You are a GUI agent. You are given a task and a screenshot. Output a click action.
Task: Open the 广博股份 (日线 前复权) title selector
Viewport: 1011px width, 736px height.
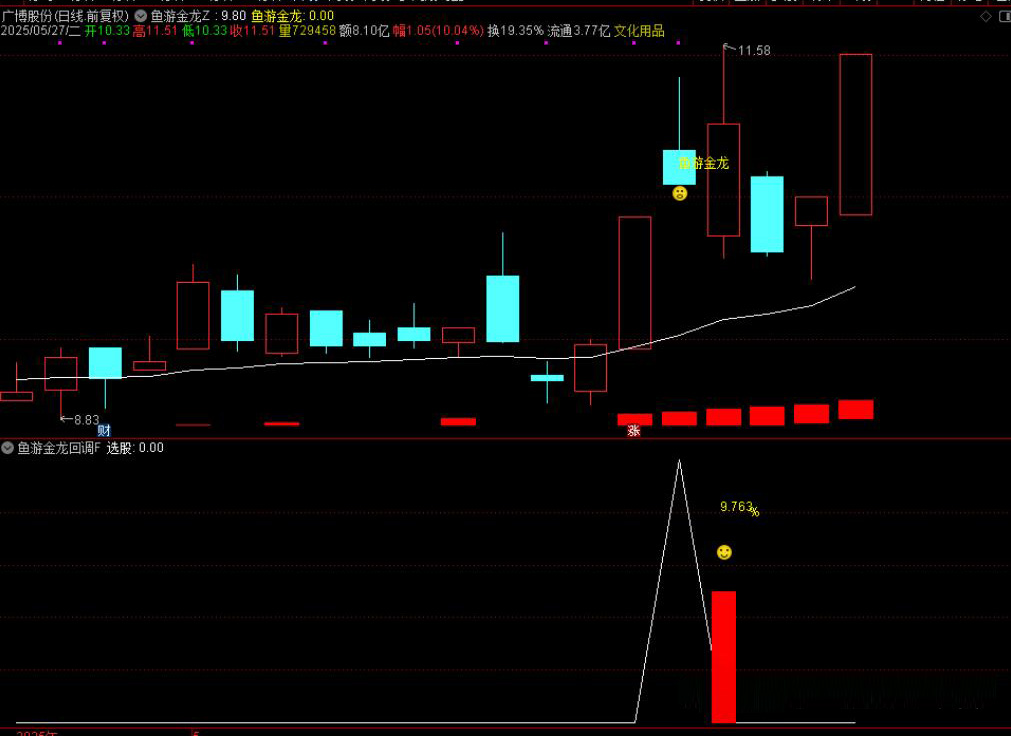[65, 17]
